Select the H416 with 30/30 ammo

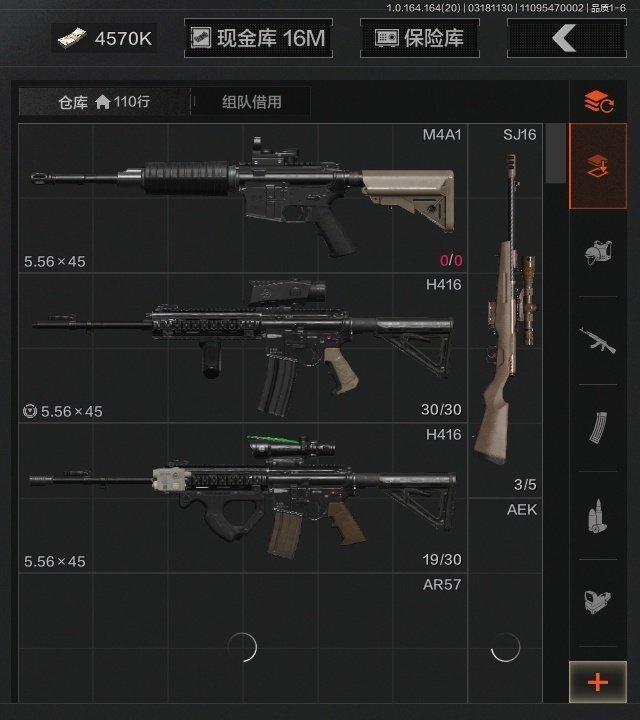coord(243,348)
